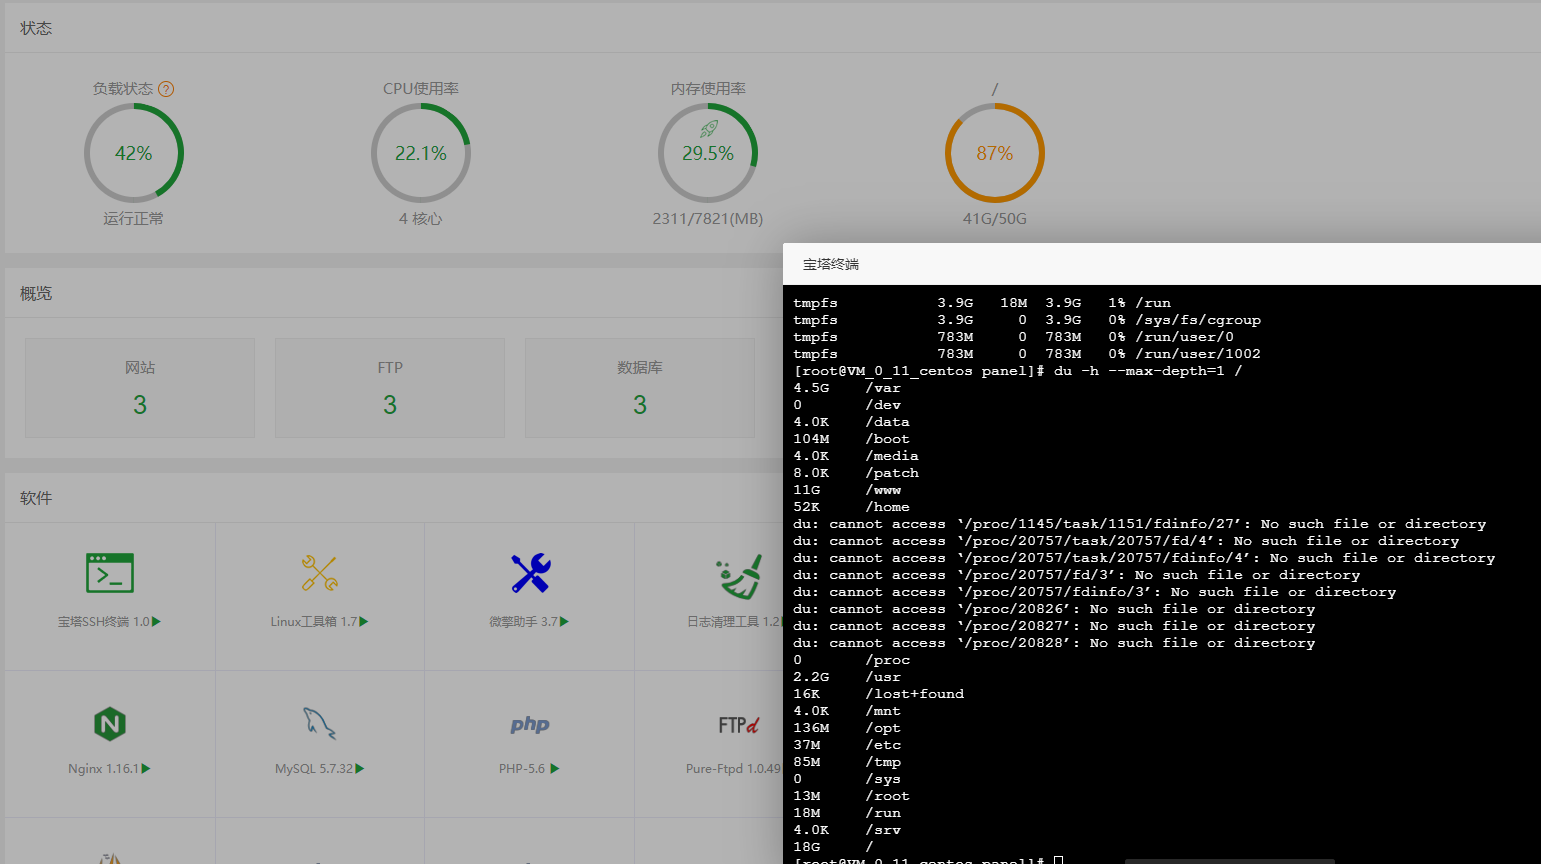Click the 内存使用率 label

pyautogui.click(x=708, y=89)
